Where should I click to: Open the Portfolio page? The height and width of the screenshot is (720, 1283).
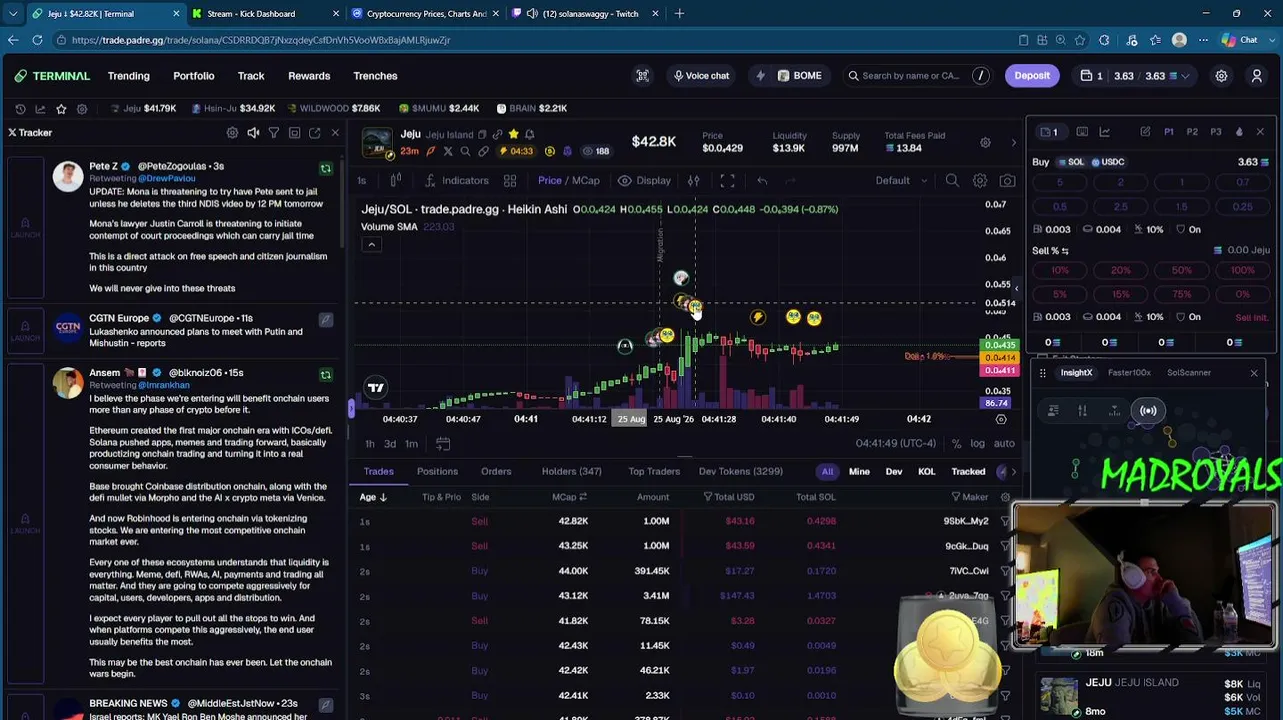(194, 76)
